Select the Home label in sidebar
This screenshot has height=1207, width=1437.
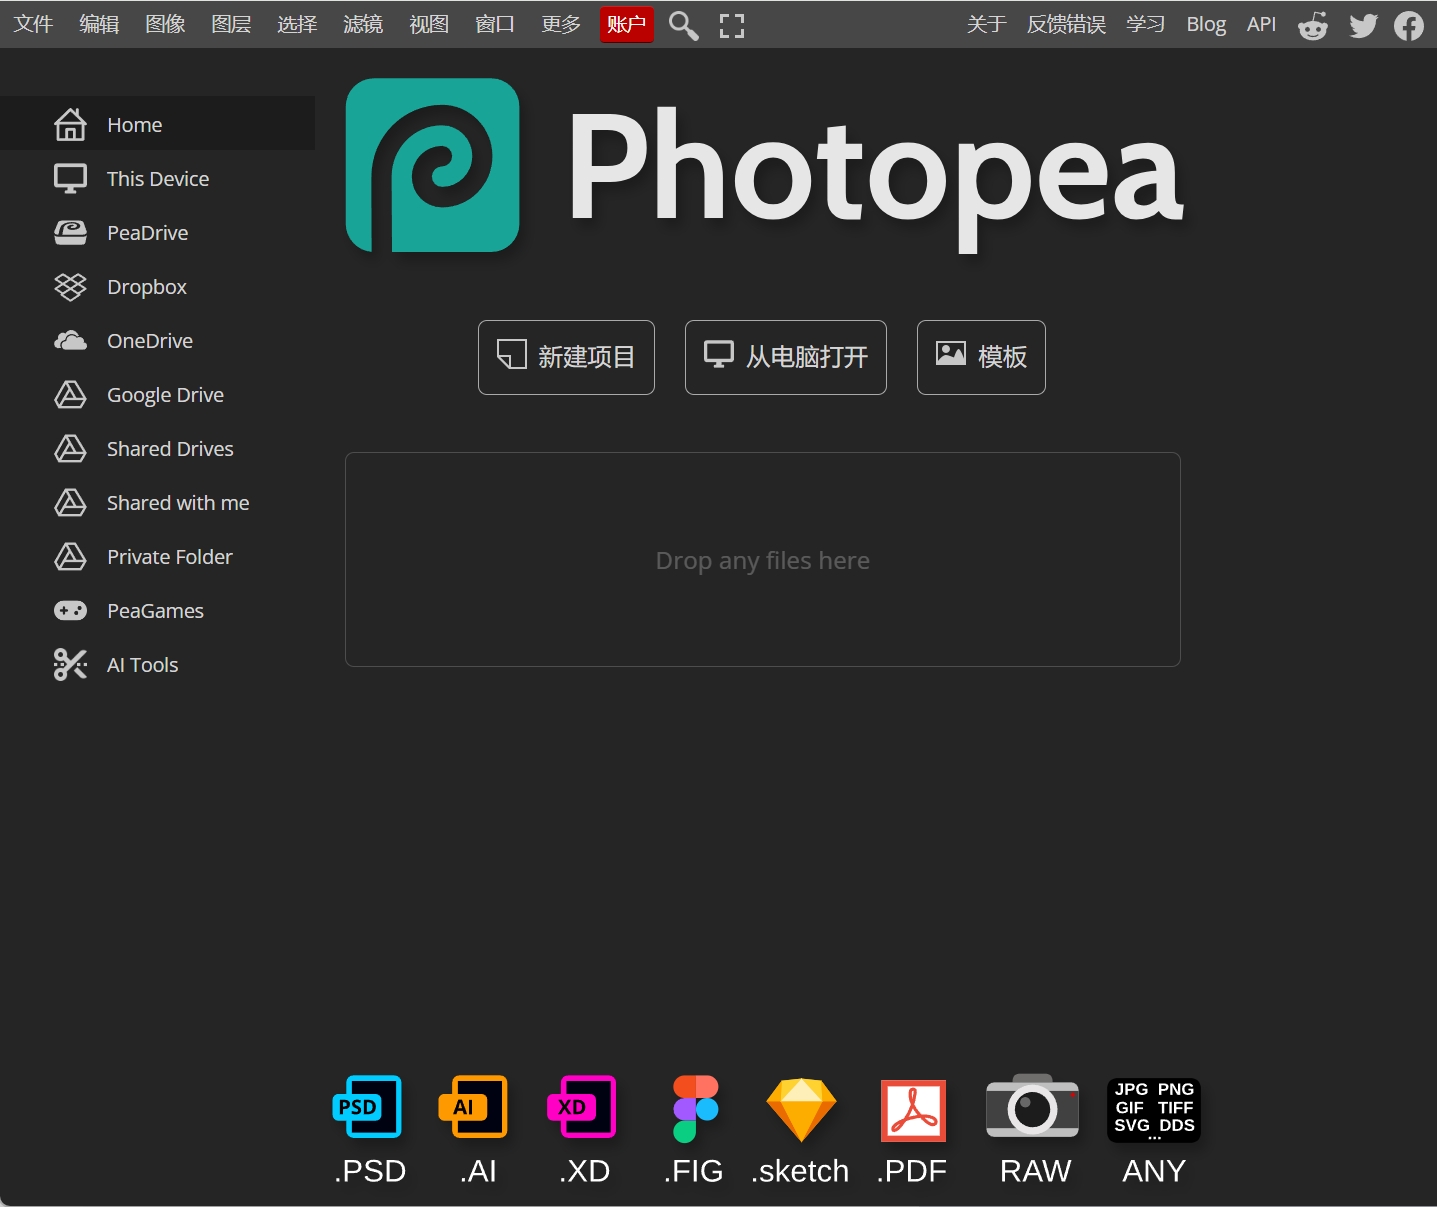click(135, 125)
